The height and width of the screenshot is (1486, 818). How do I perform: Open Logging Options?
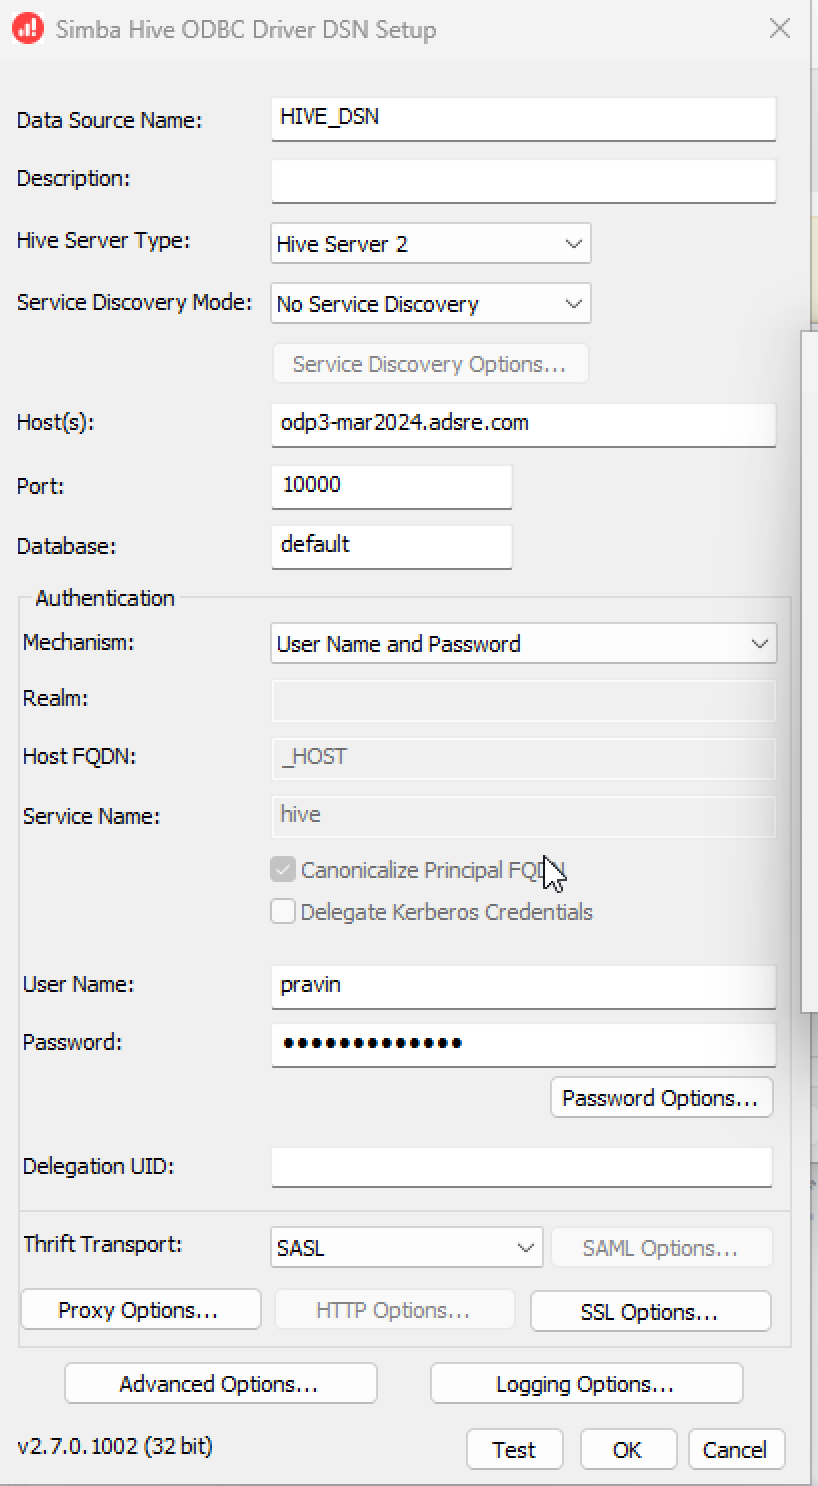[587, 1384]
